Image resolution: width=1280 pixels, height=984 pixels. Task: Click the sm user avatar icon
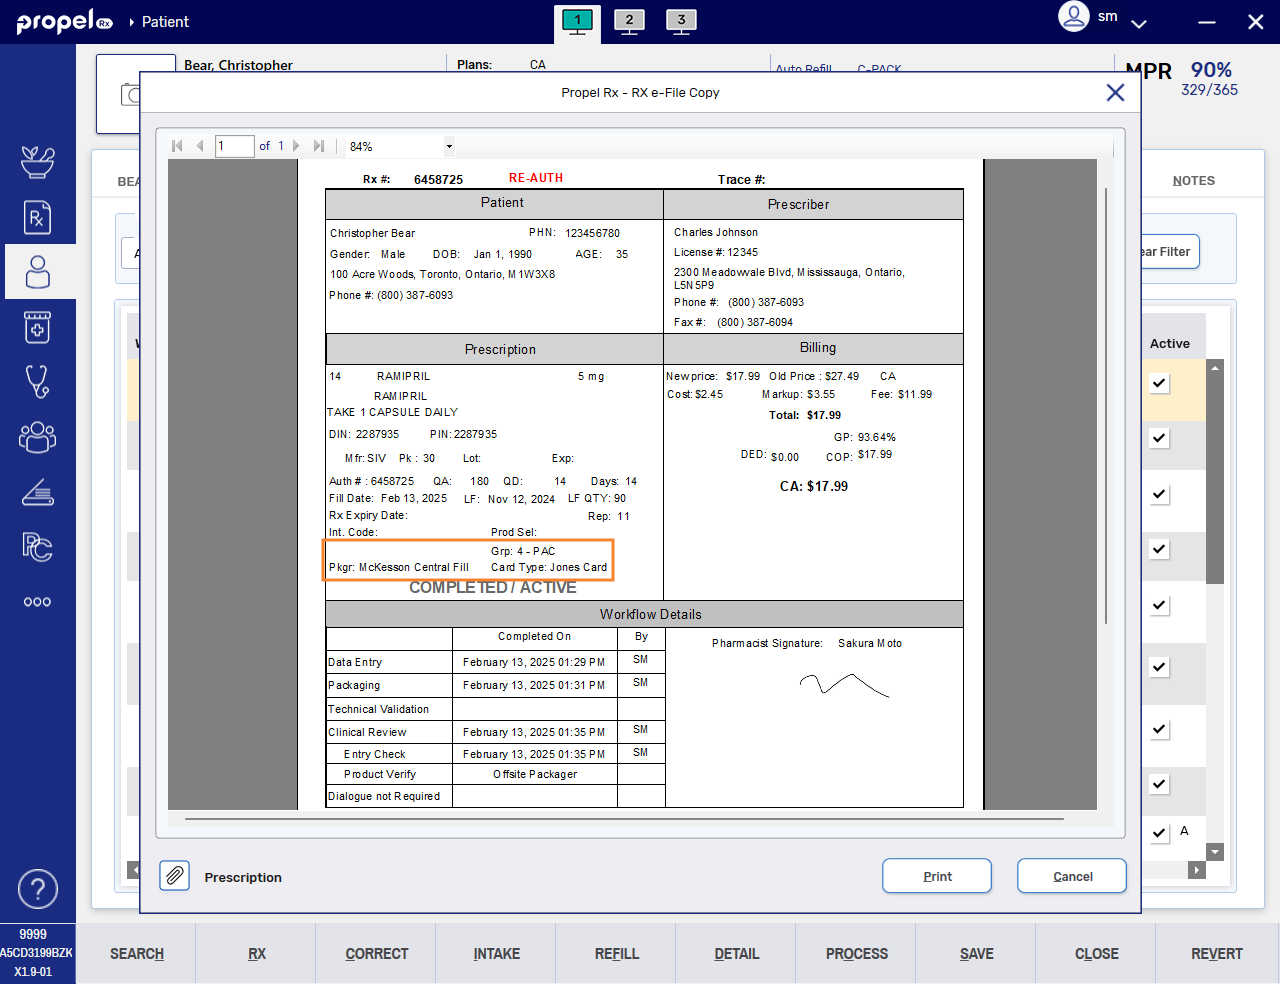click(x=1074, y=17)
